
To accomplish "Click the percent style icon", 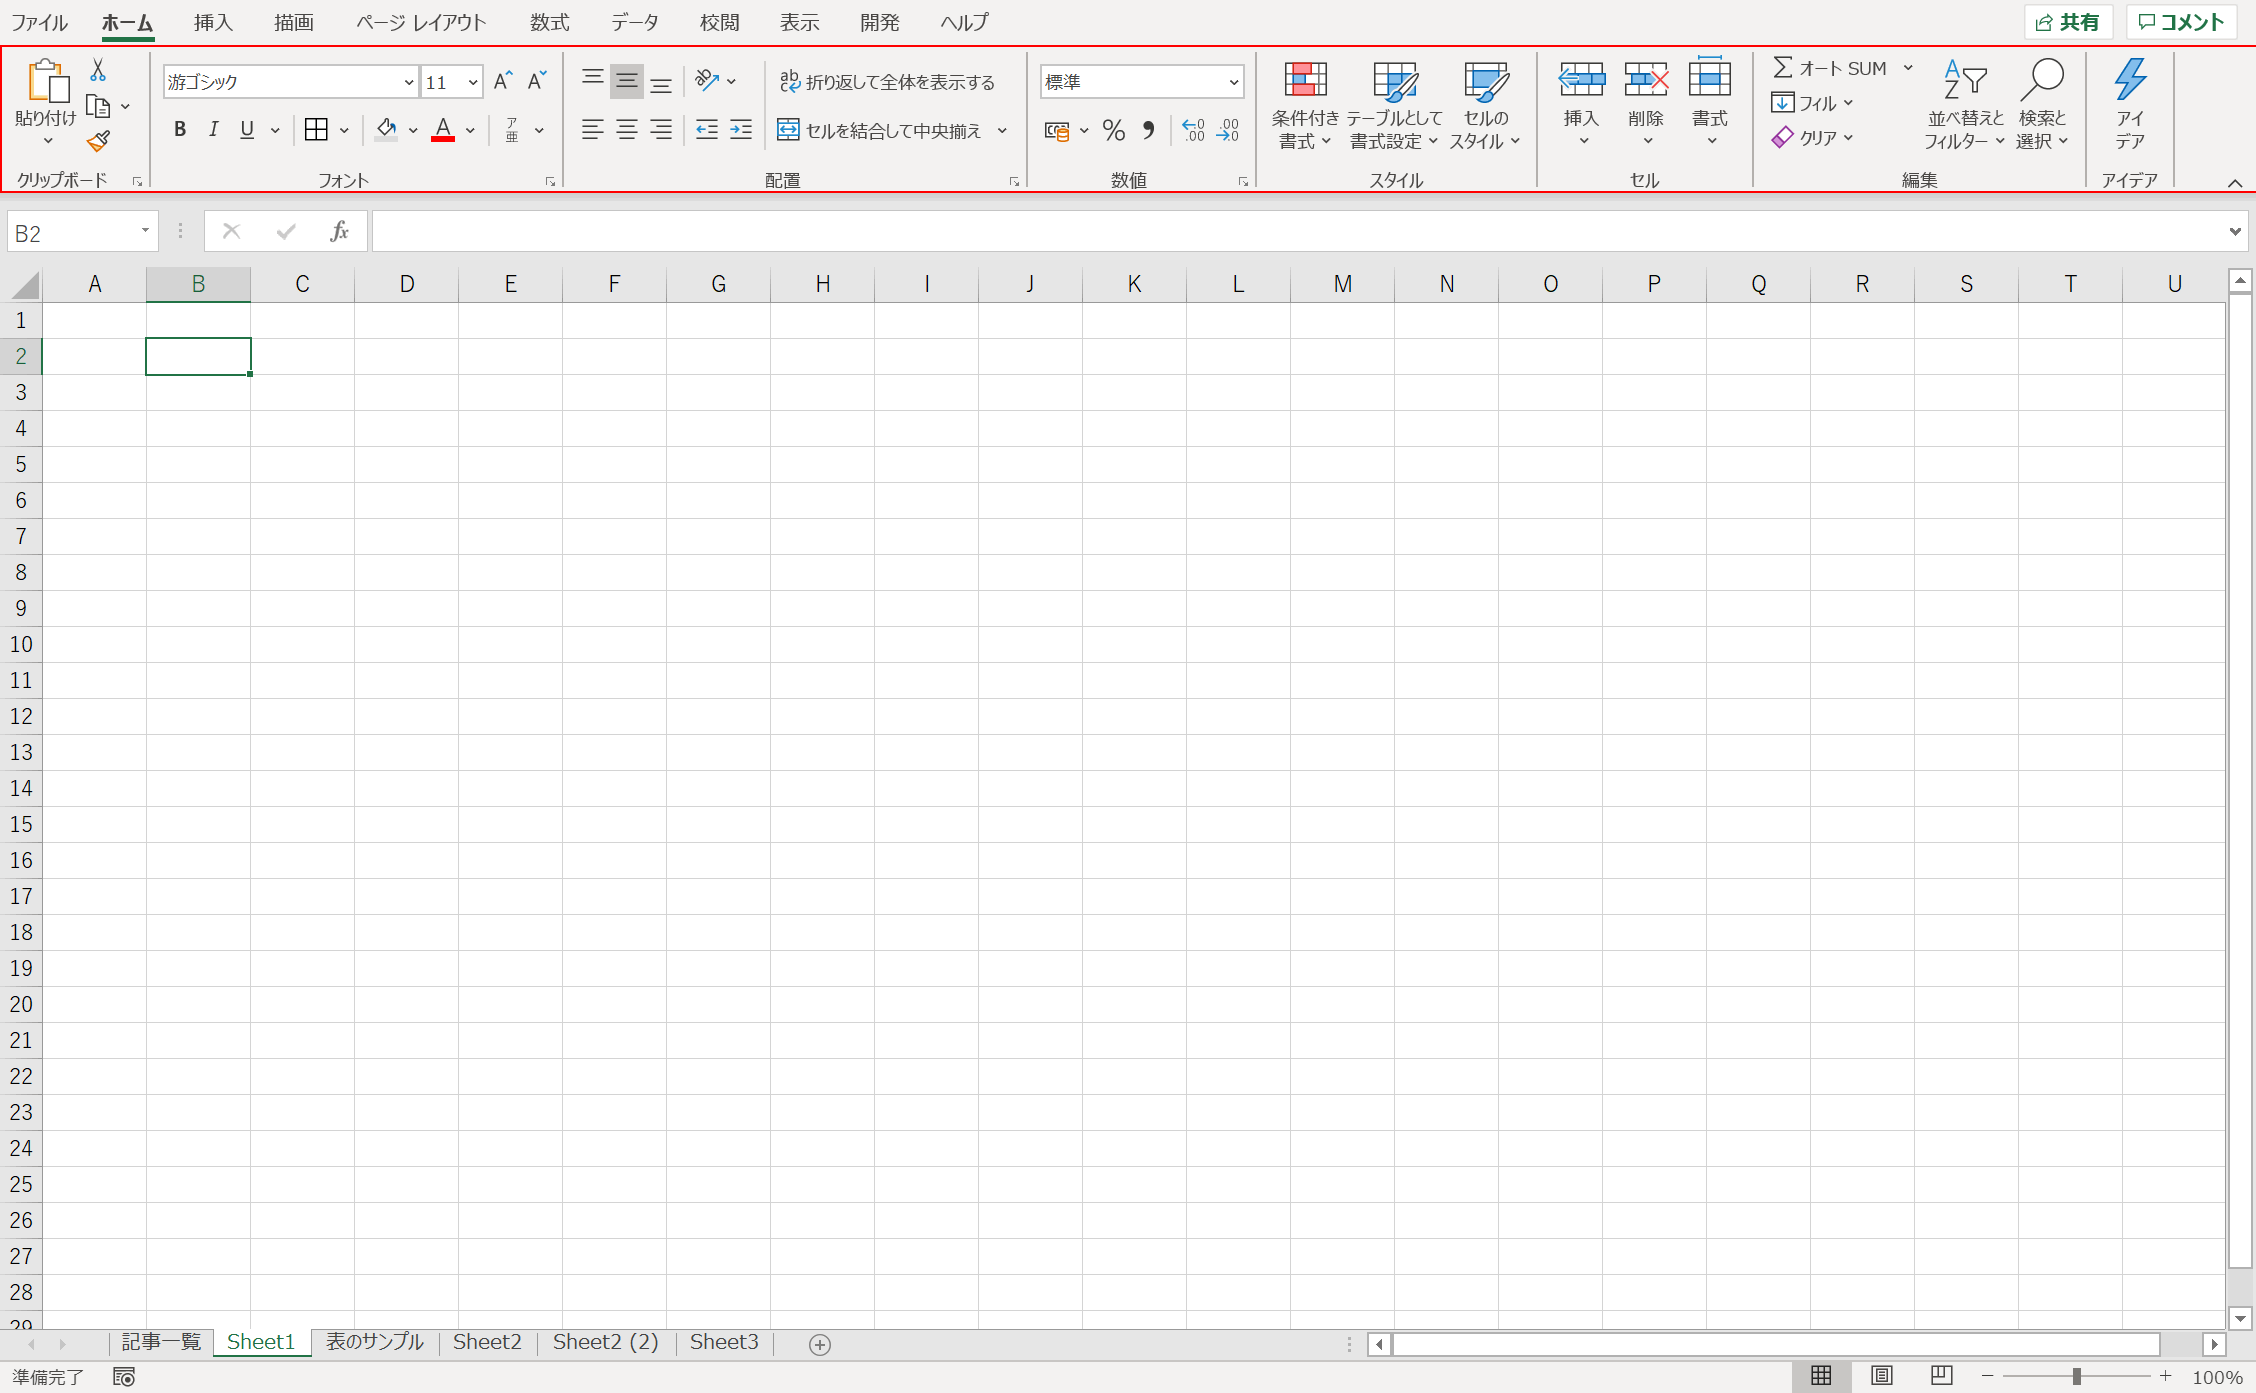I will [x=1113, y=130].
